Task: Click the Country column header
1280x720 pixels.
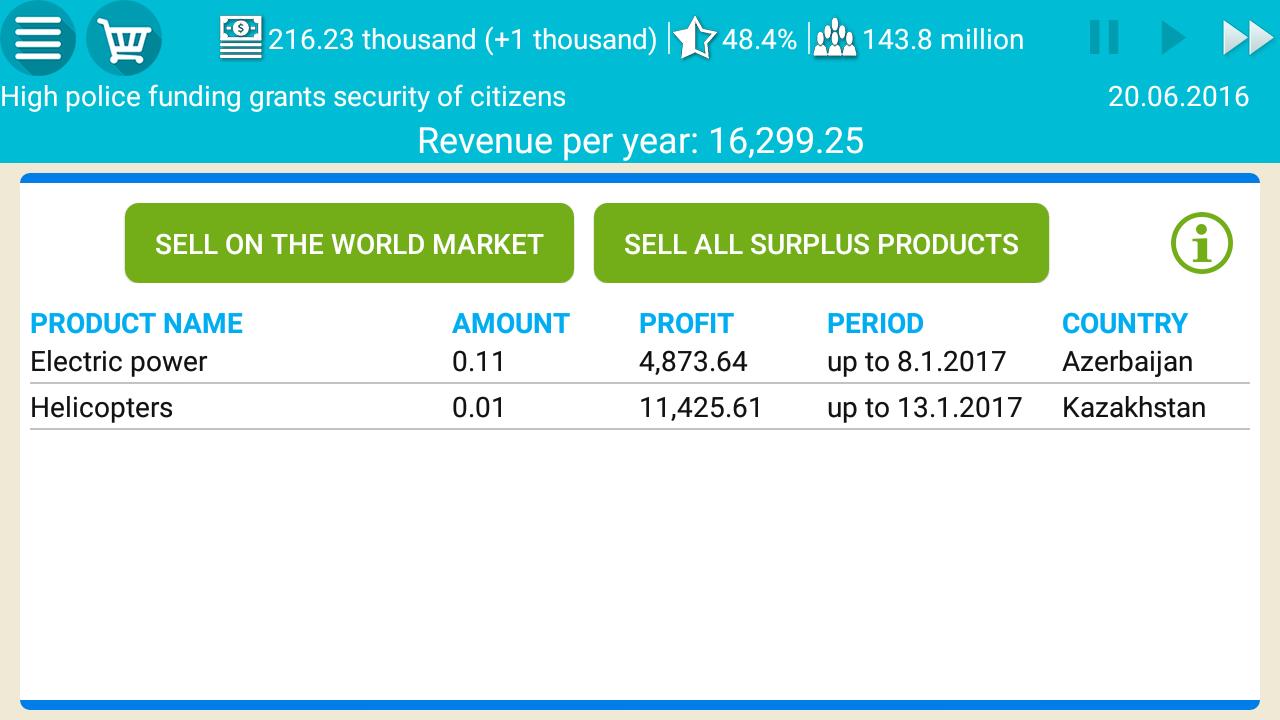Action: point(1124,323)
